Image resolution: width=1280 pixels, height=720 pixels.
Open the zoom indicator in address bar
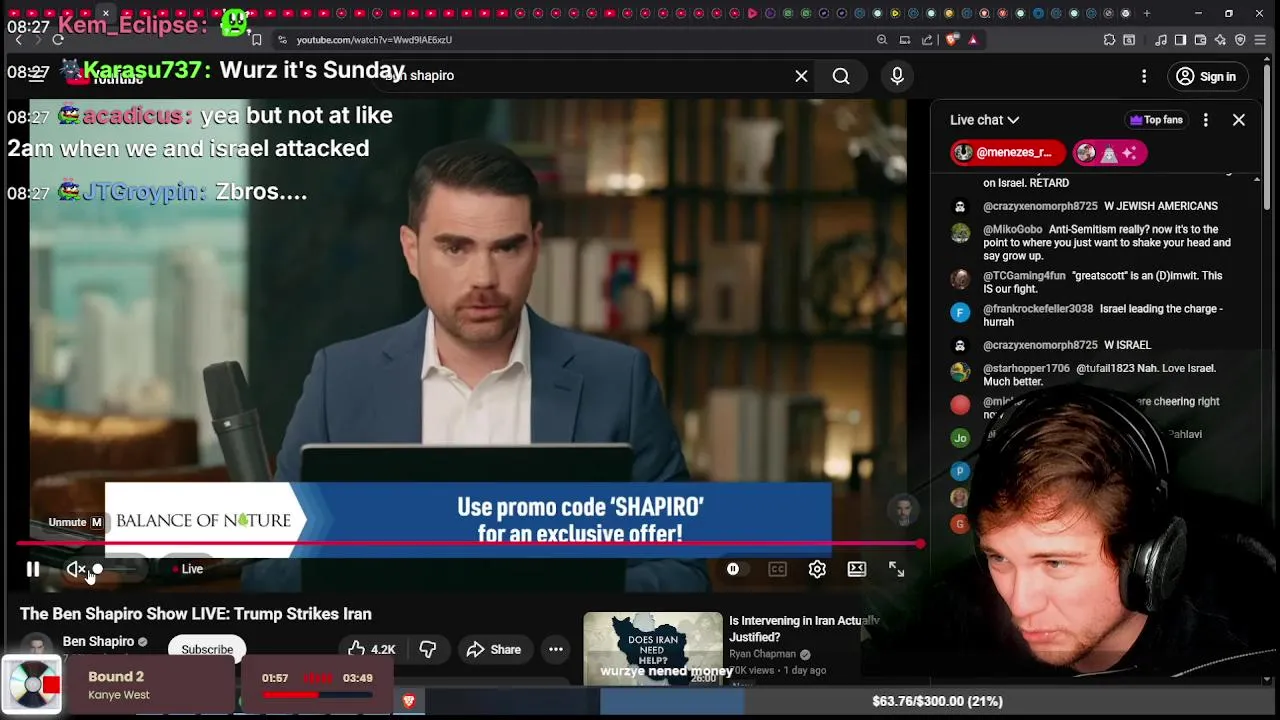coord(881,40)
